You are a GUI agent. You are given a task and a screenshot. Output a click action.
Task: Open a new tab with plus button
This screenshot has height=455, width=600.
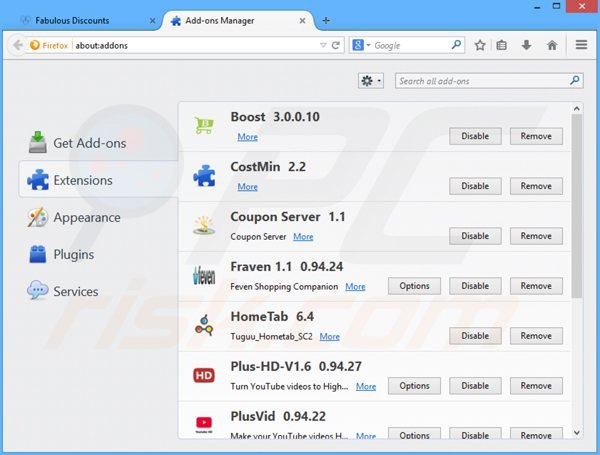point(326,20)
